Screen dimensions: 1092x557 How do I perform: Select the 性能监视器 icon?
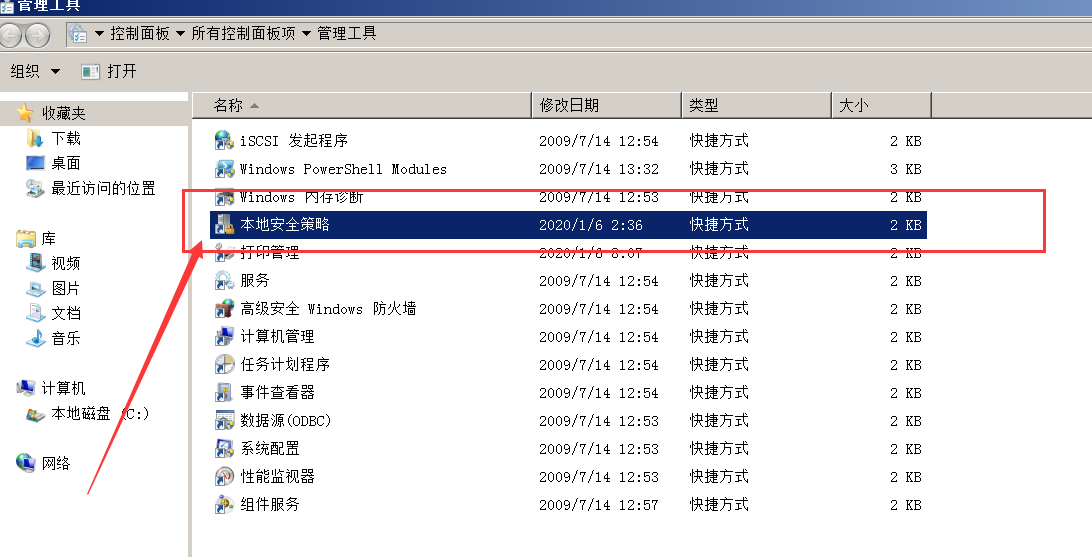click(224, 476)
